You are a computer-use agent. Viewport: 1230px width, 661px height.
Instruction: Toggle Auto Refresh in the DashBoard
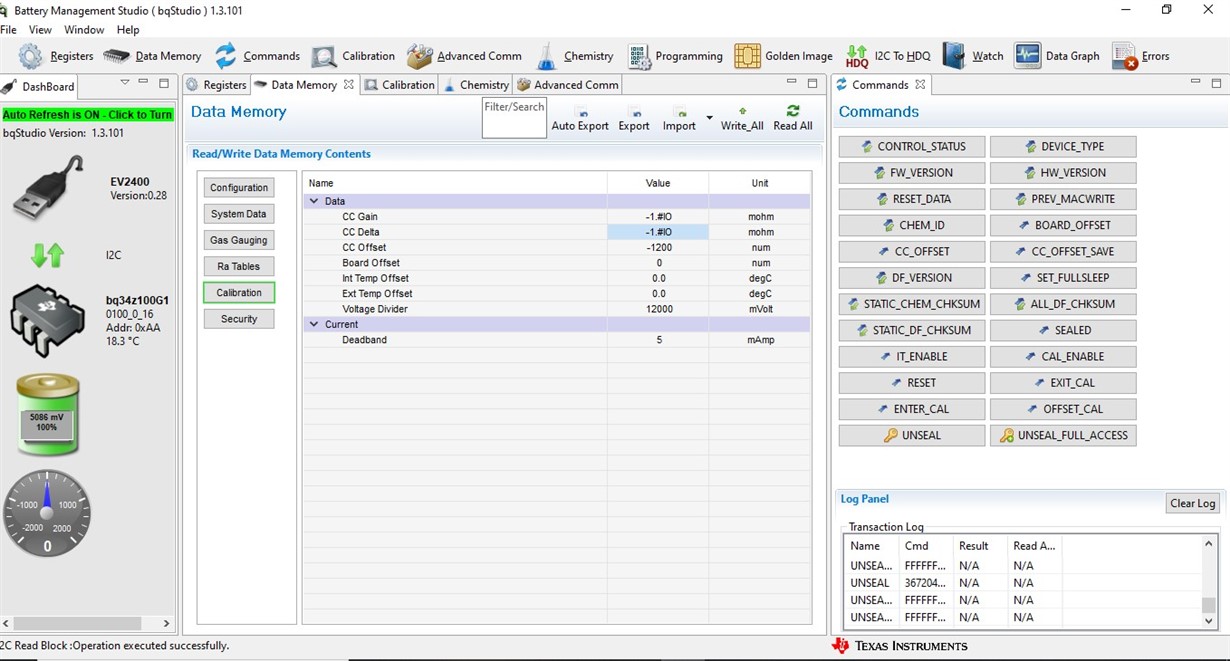click(x=88, y=115)
